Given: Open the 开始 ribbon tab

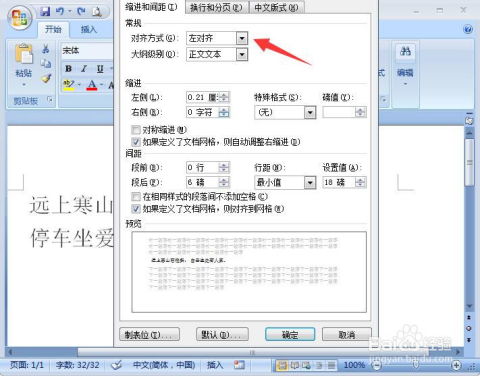Looking at the screenshot, I should tap(53, 30).
